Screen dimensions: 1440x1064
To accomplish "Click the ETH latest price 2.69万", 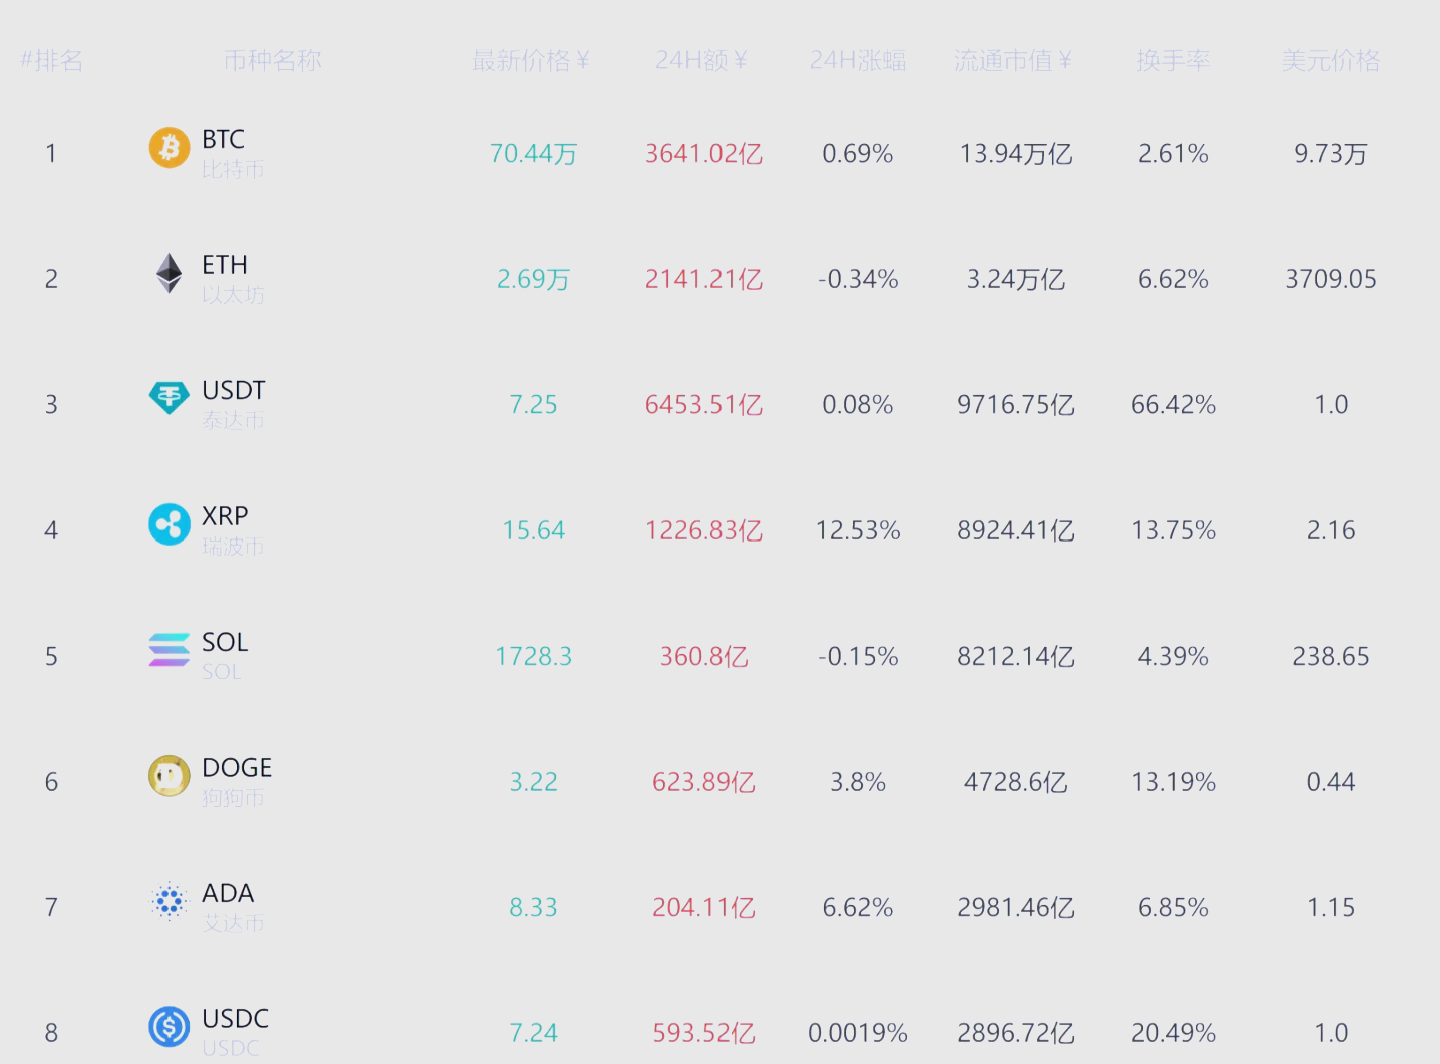I will point(534,279).
